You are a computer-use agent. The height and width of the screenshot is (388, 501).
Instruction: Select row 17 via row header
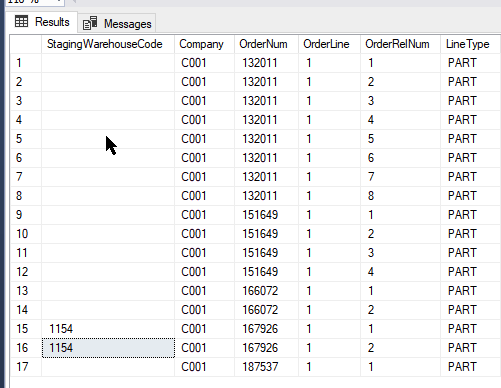pyautogui.click(x=26, y=367)
